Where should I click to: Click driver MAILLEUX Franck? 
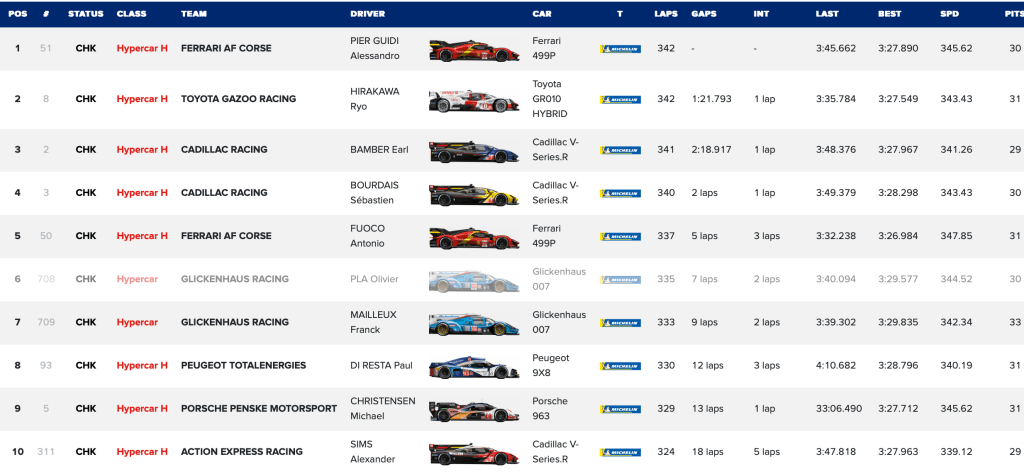click(374, 322)
